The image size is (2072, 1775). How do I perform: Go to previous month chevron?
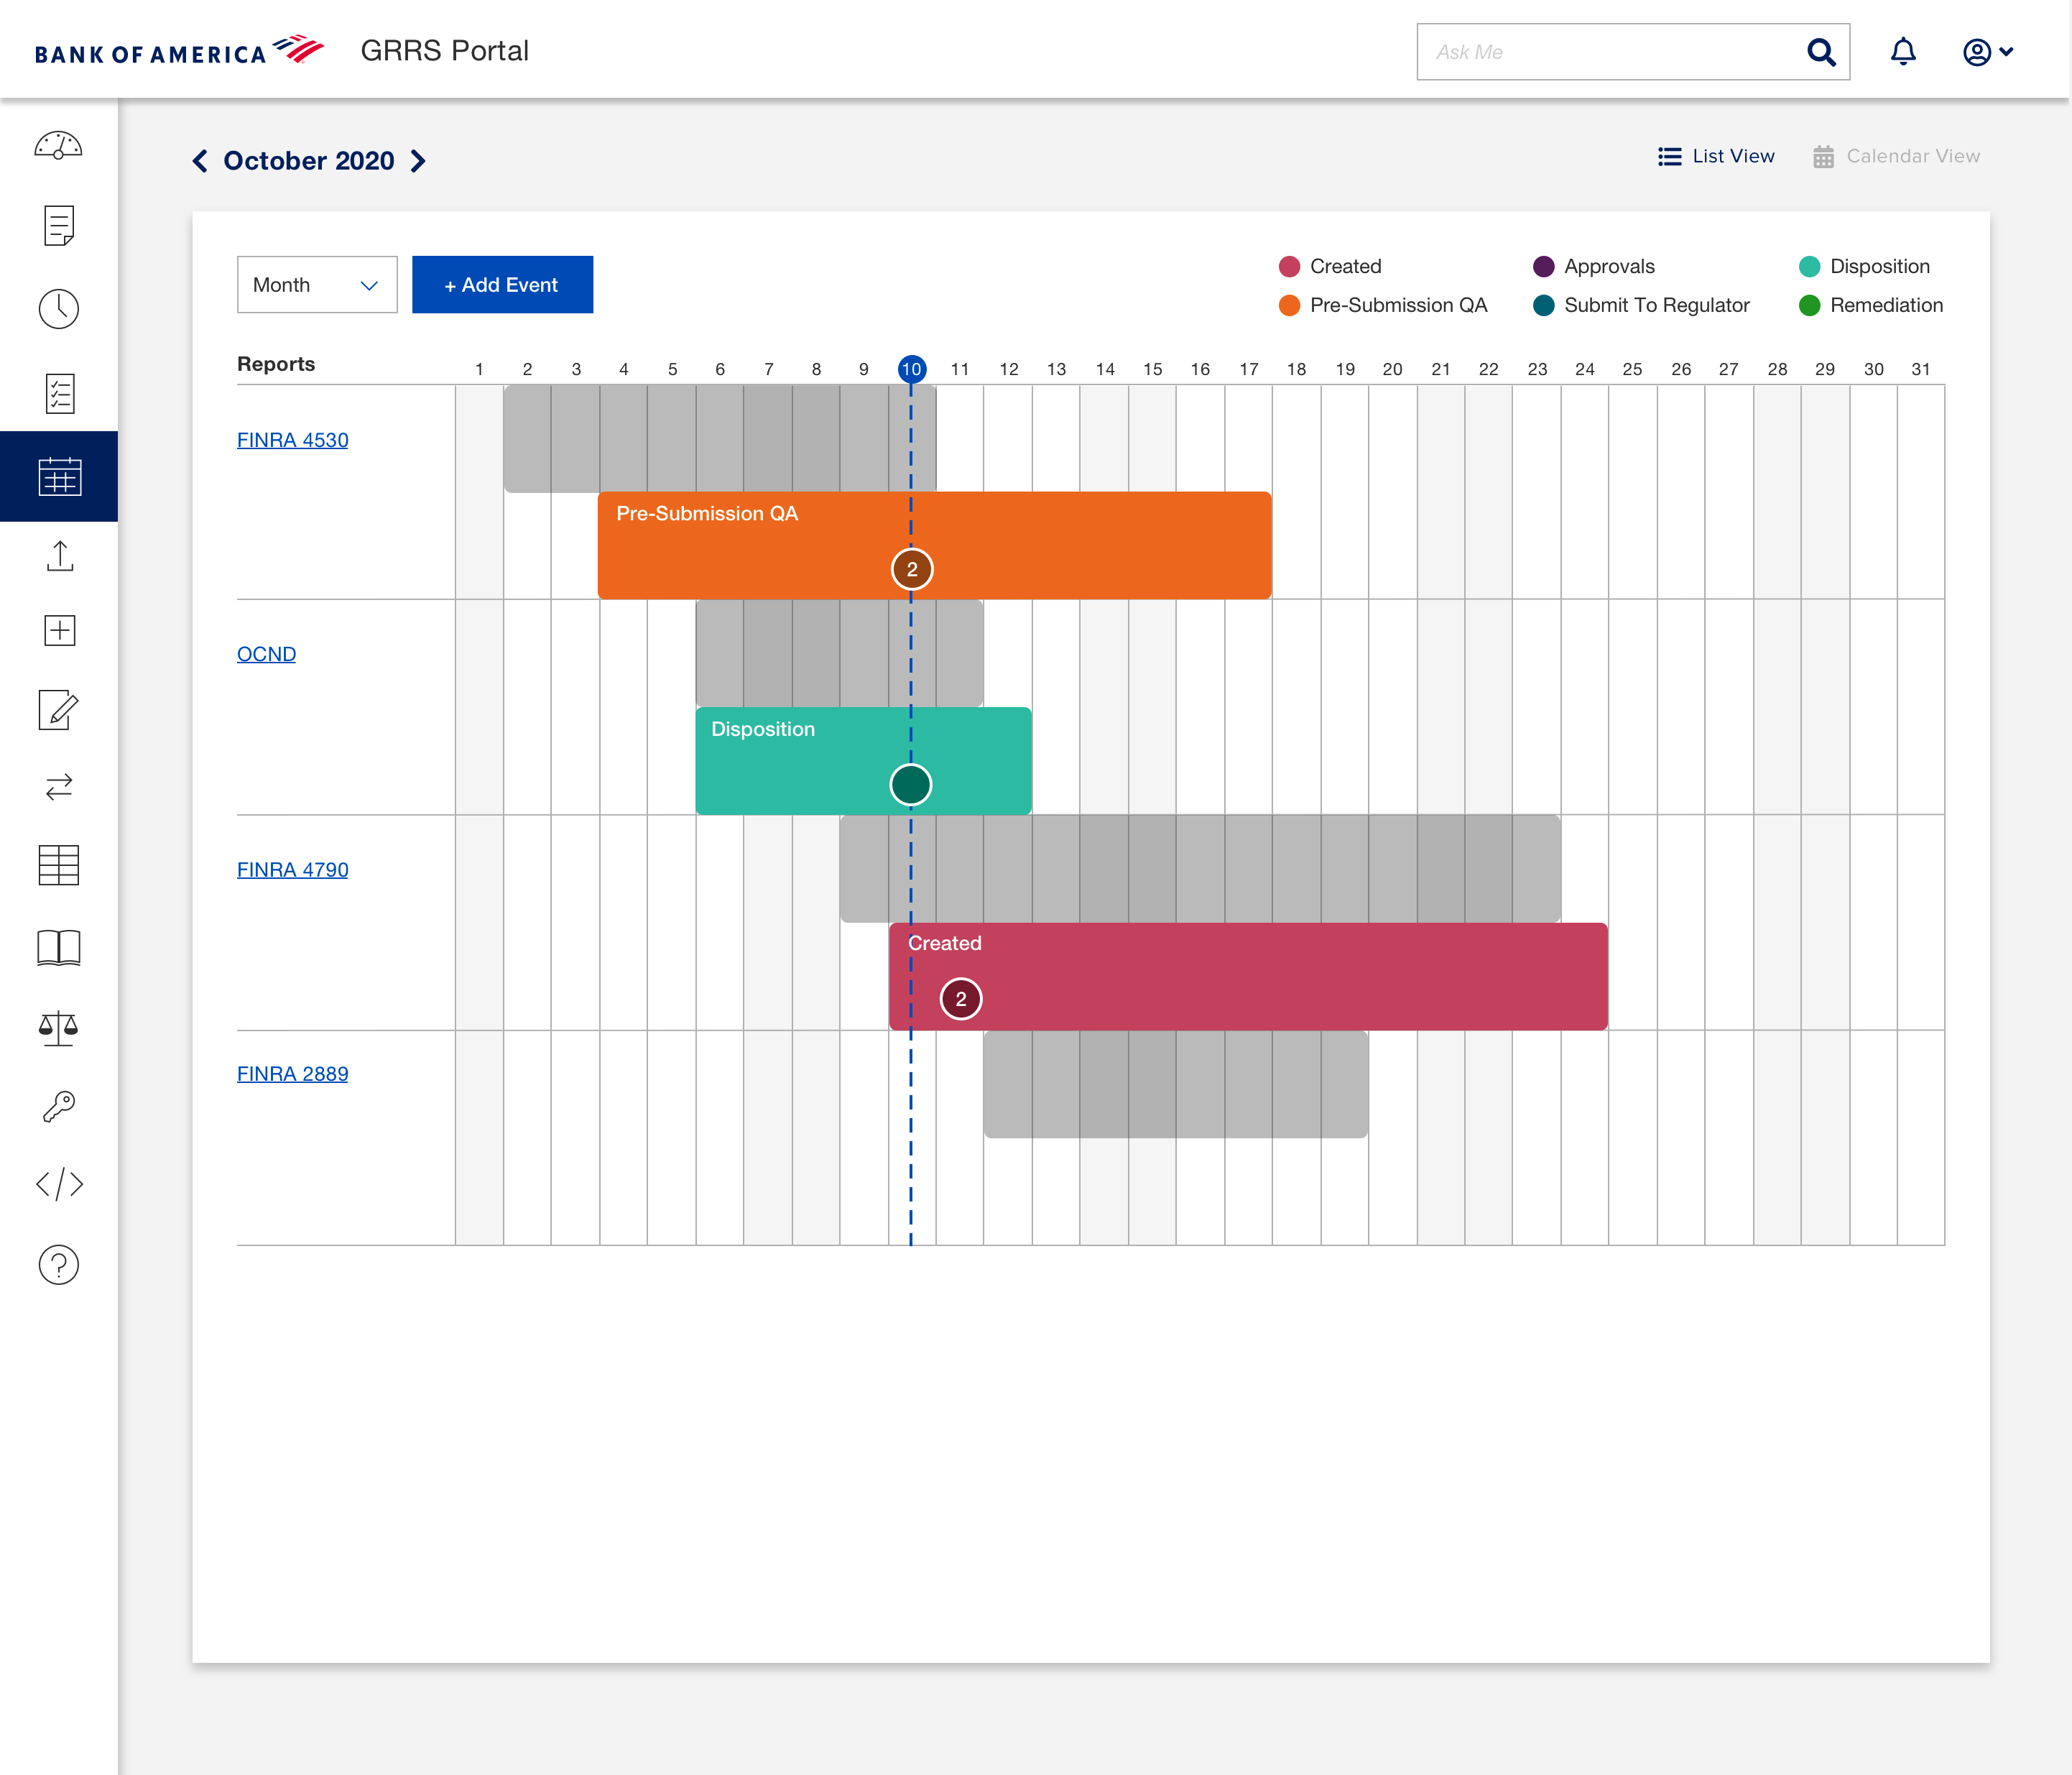200,161
